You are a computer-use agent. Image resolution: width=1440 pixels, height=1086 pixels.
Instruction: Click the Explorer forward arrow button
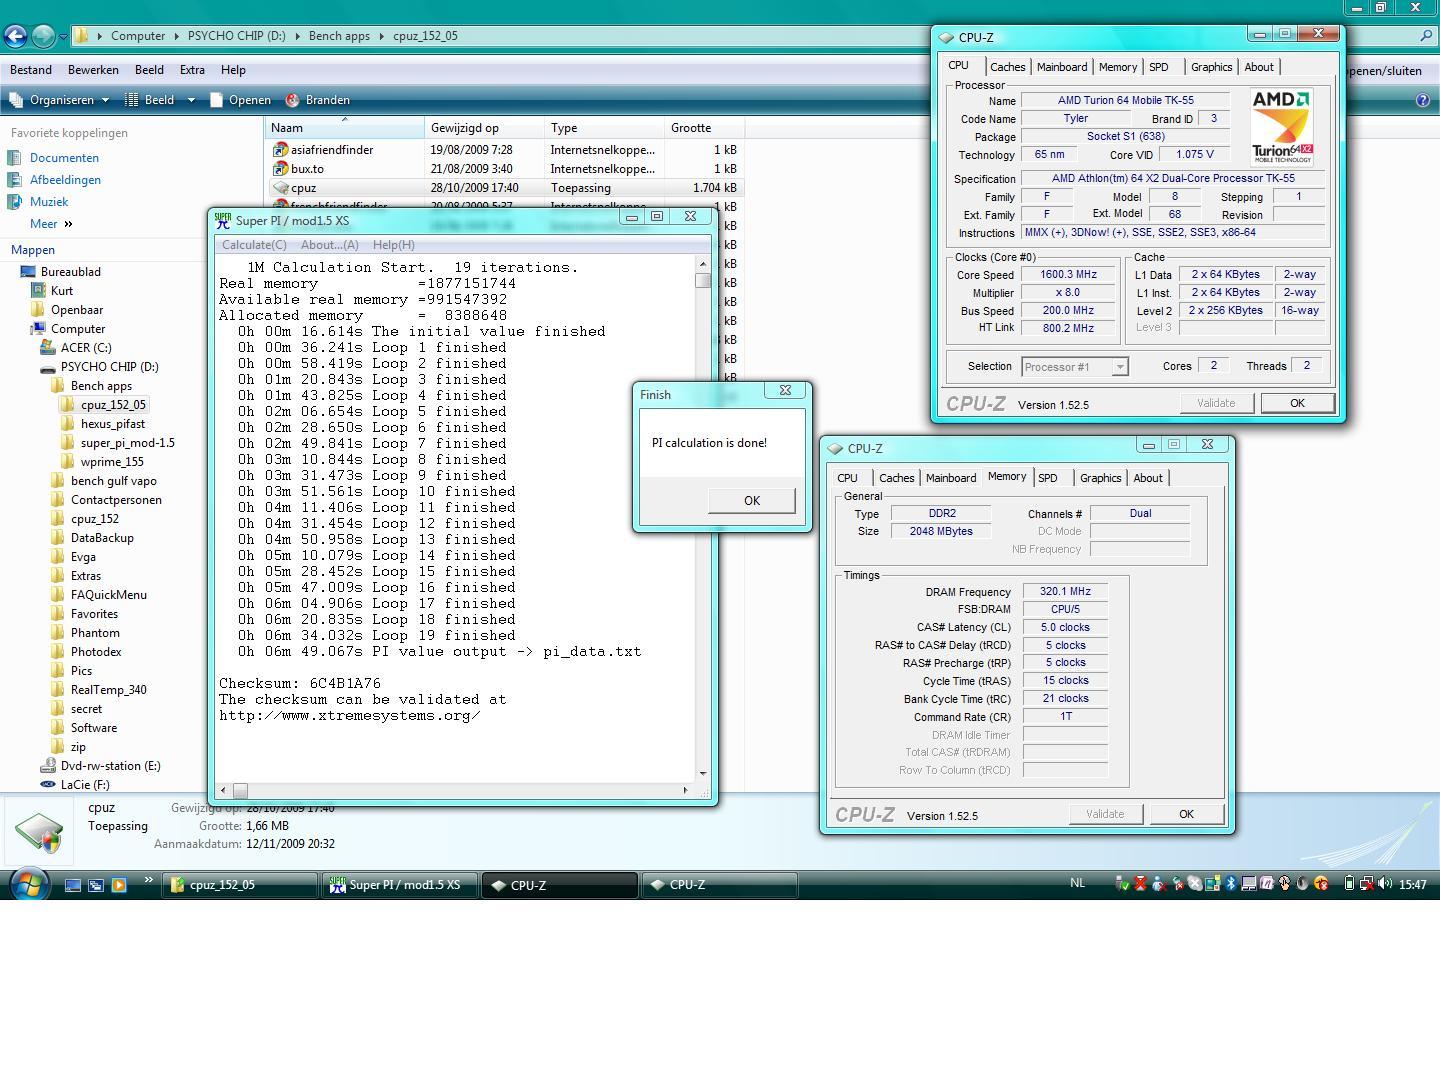(x=43, y=36)
